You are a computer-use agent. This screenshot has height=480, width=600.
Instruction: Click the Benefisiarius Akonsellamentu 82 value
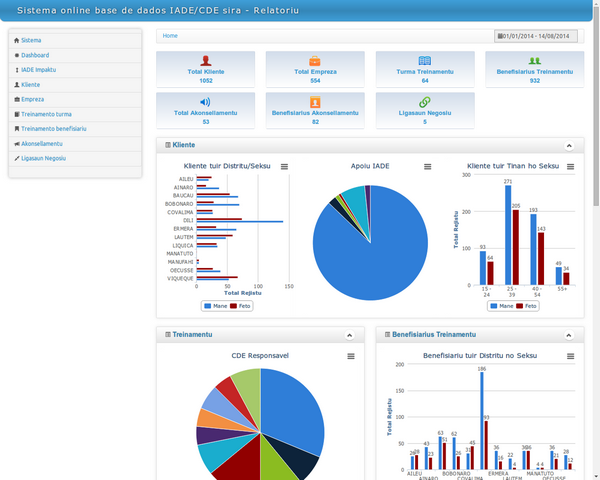click(x=315, y=122)
